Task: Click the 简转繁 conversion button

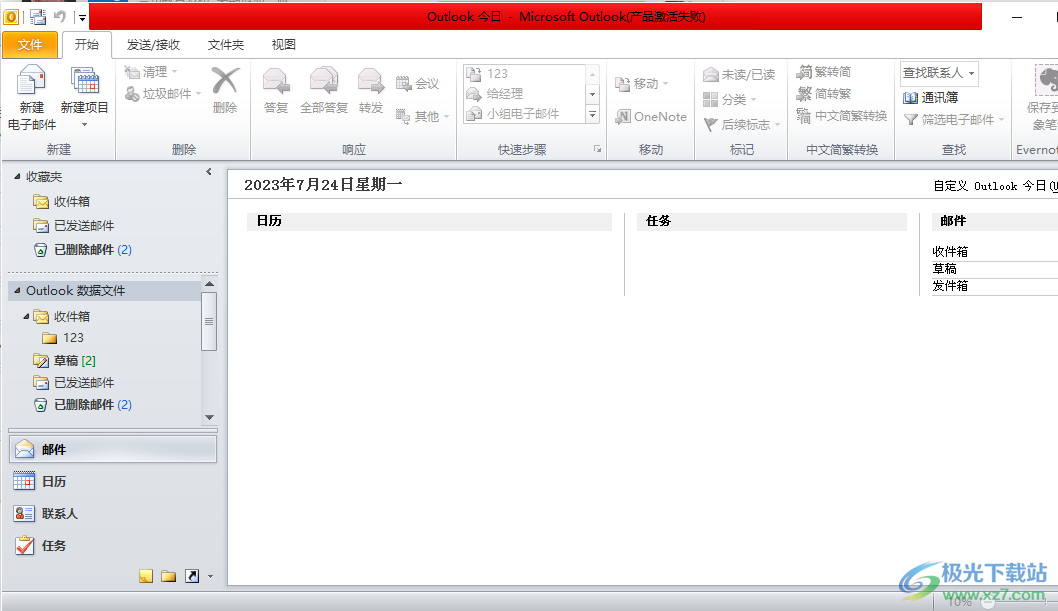Action: (824, 94)
